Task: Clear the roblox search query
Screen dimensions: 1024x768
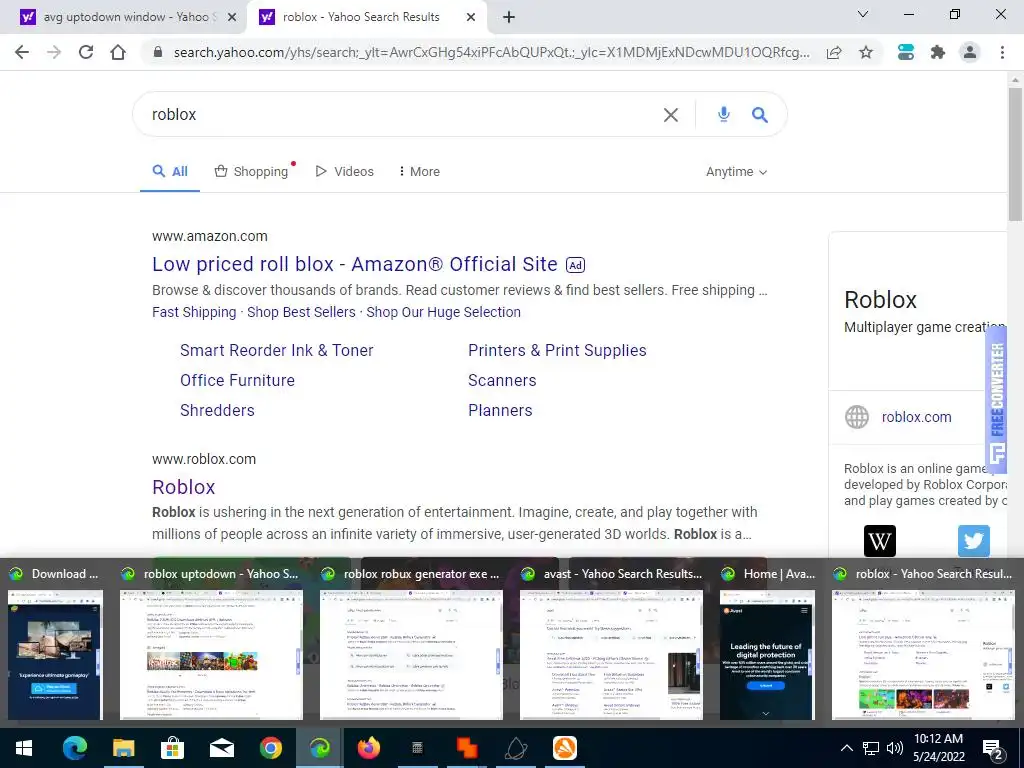Action: point(671,115)
